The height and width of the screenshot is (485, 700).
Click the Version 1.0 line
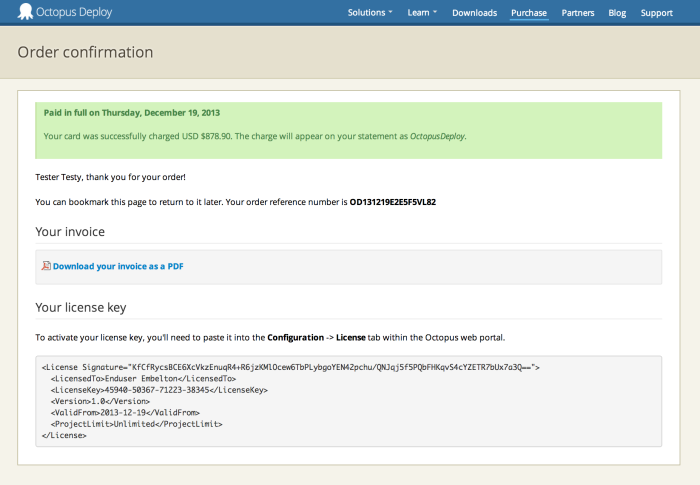coord(100,401)
